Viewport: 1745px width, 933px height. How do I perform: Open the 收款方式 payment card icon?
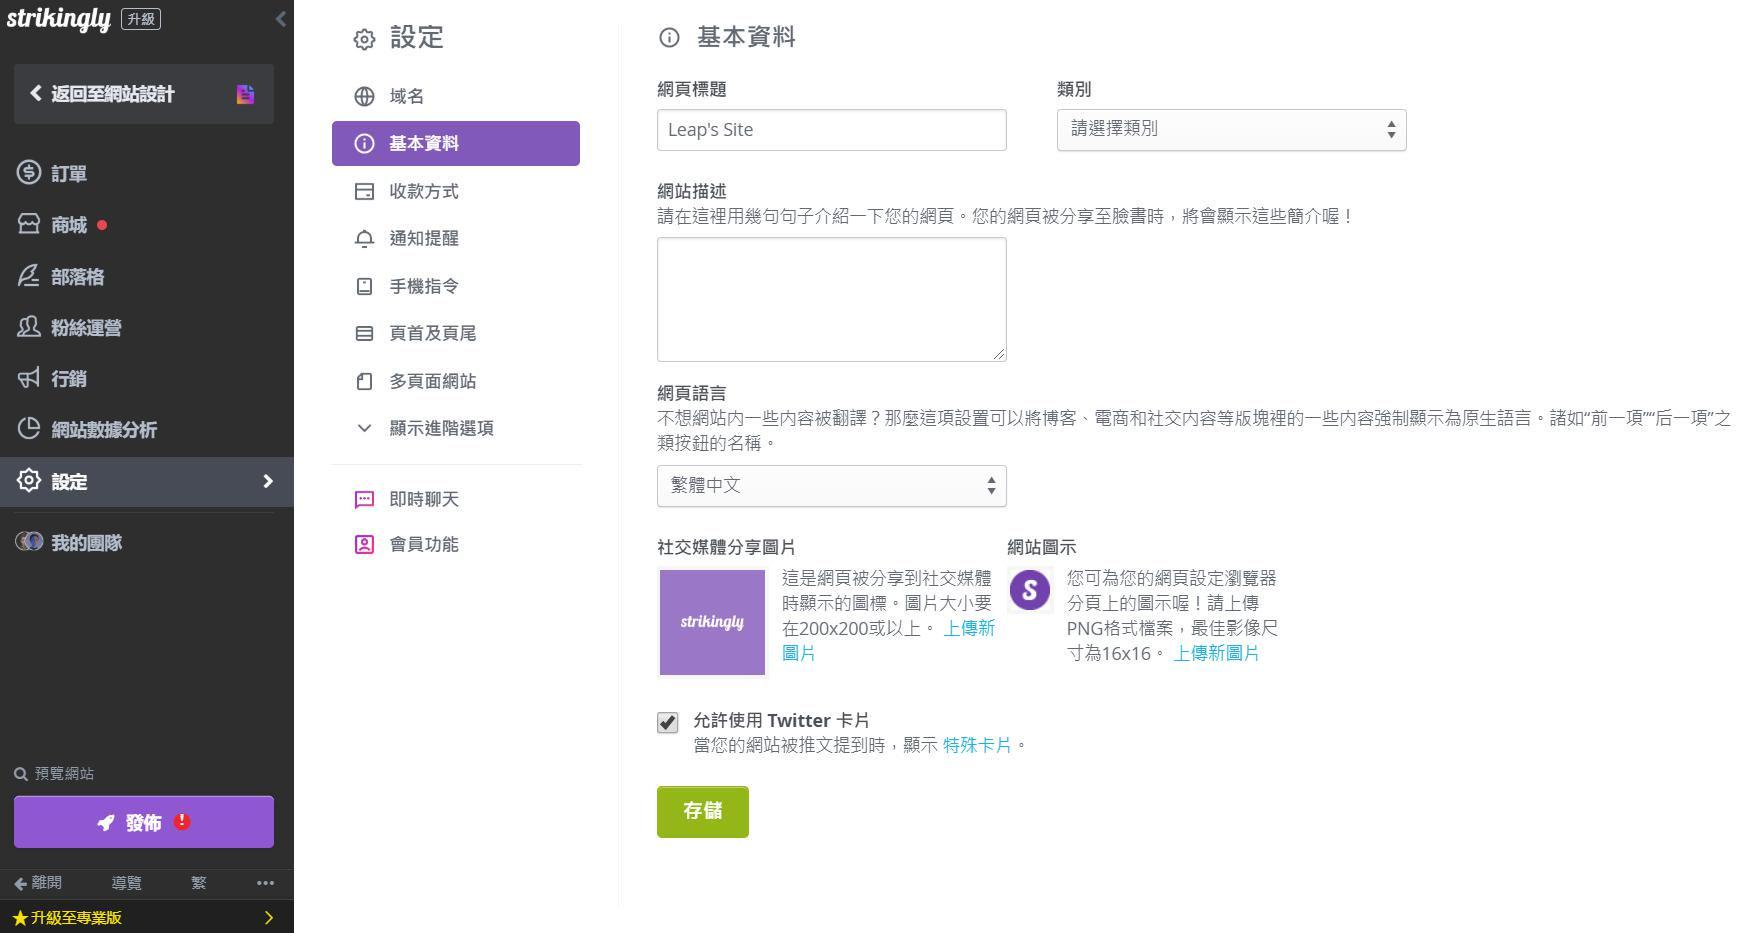coord(364,191)
